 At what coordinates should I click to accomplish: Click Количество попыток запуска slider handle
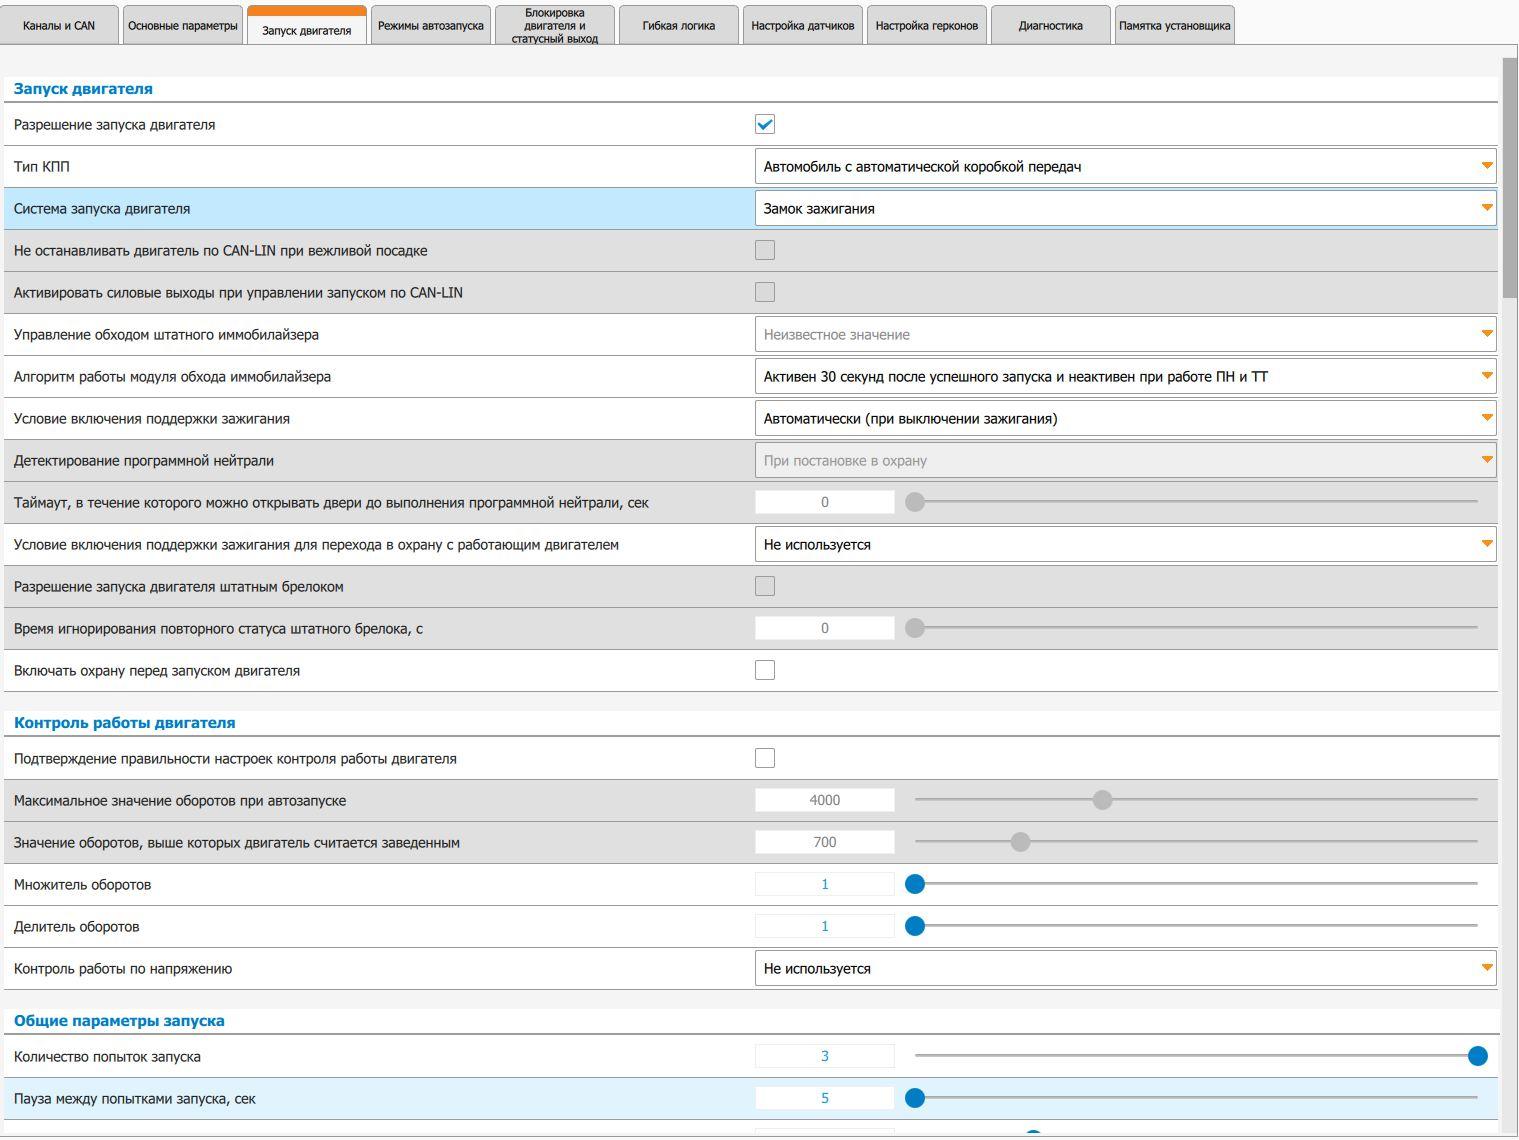1478,1056
